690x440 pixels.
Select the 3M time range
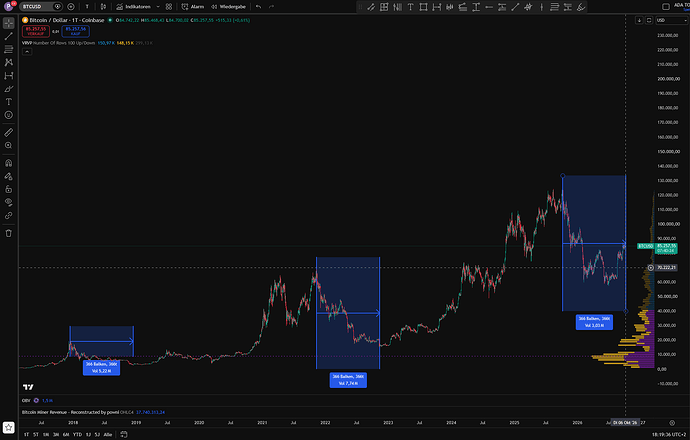[56, 435]
